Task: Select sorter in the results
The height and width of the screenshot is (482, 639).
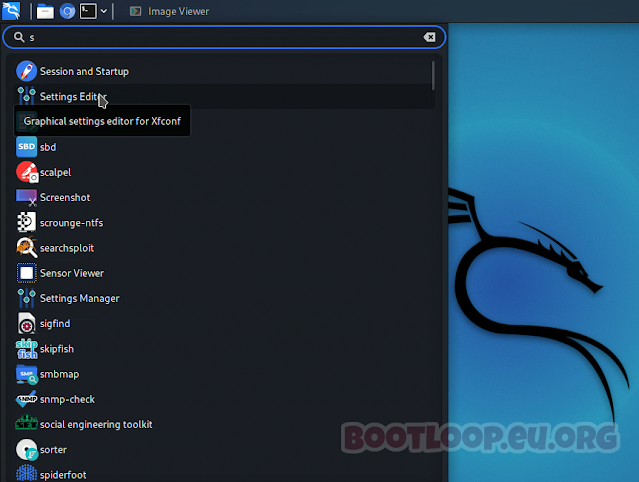Action: (224, 450)
